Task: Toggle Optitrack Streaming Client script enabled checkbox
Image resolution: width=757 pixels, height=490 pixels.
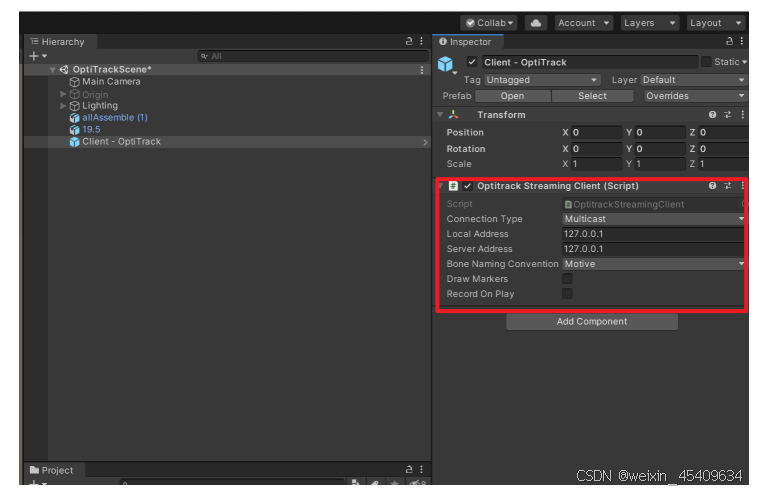Action: [x=467, y=186]
